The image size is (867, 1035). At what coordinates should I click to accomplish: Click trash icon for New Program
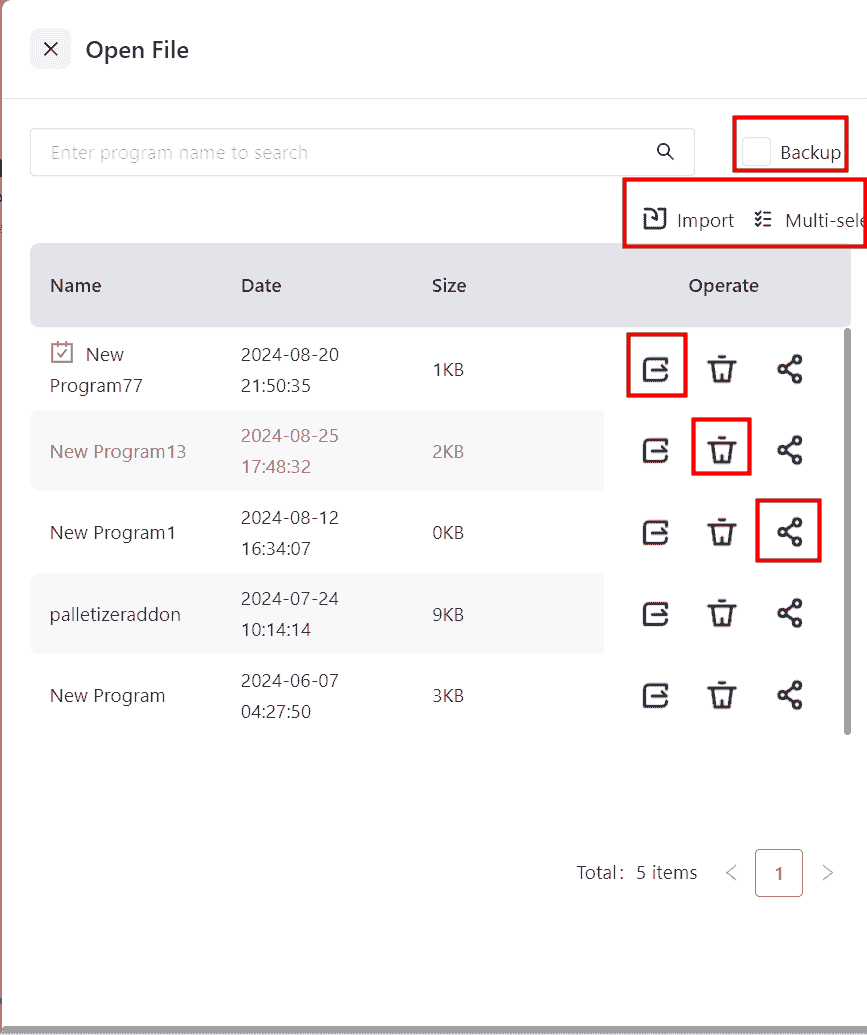pyautogui.click(x=721, y=695)
